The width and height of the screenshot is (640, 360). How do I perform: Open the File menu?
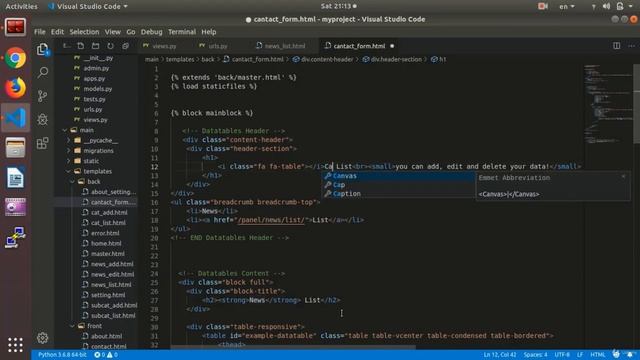40,32
